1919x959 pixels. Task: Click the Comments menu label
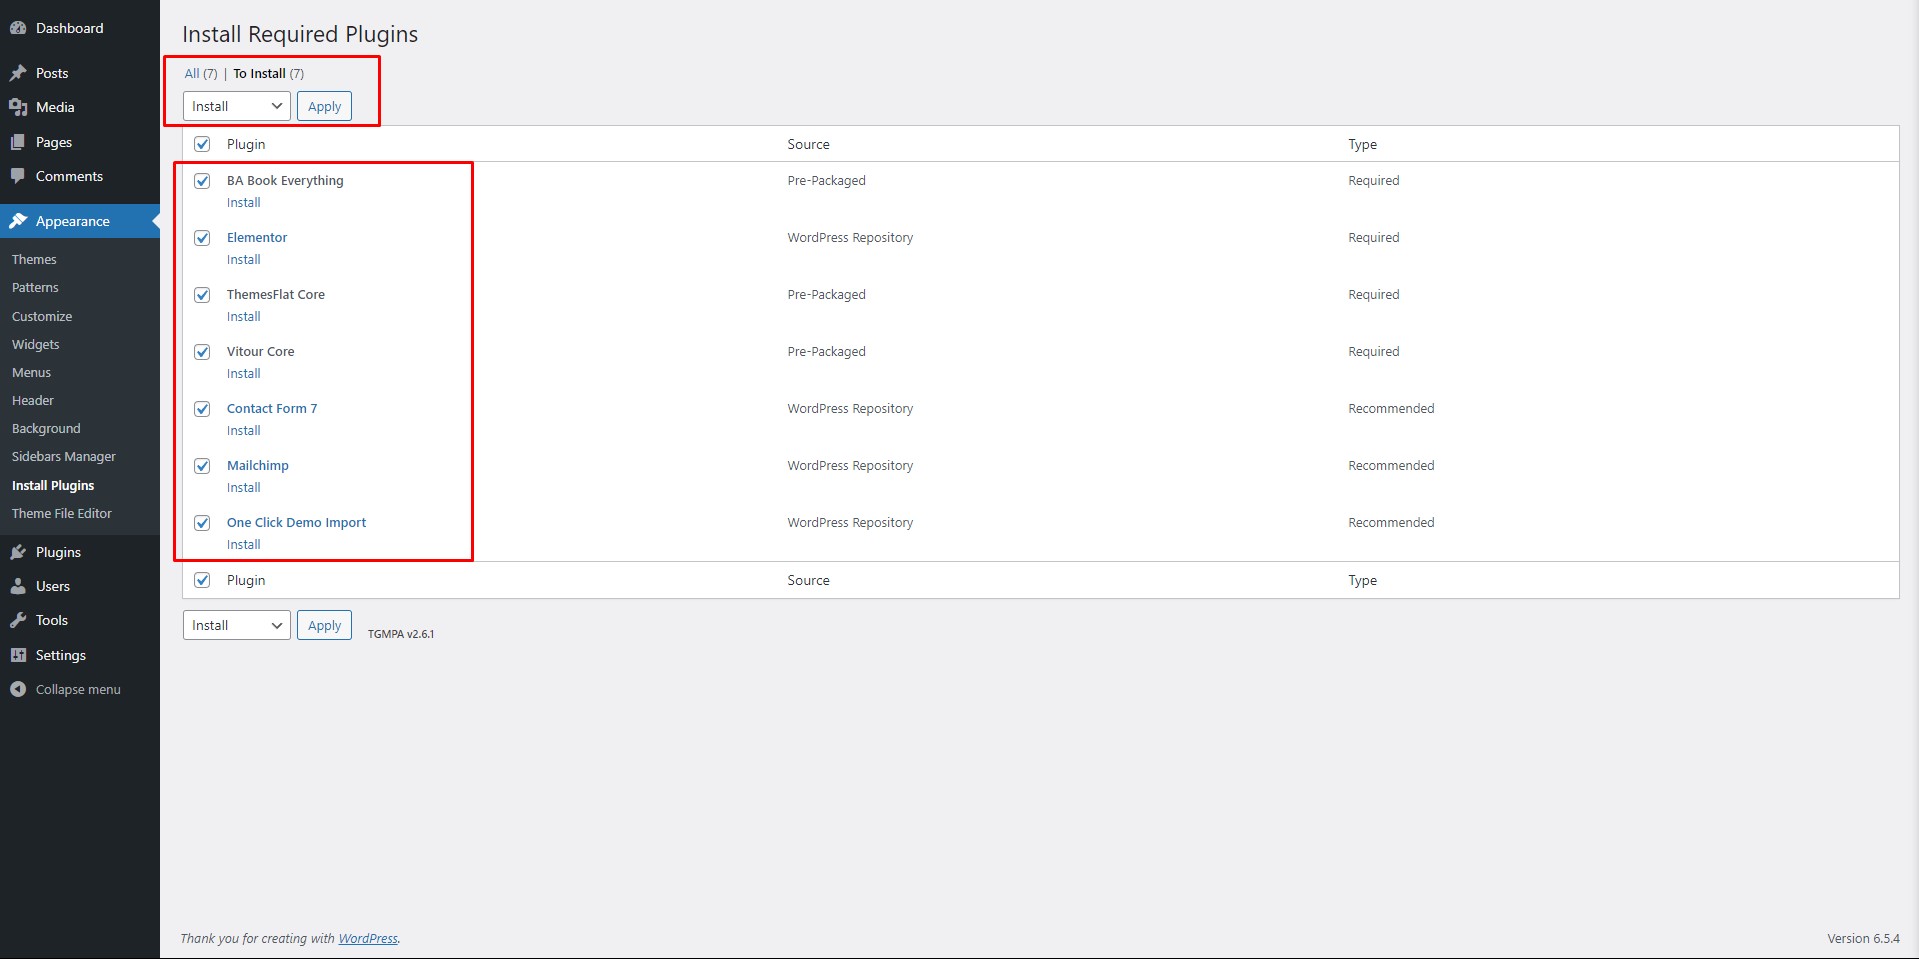click(69, 176)
